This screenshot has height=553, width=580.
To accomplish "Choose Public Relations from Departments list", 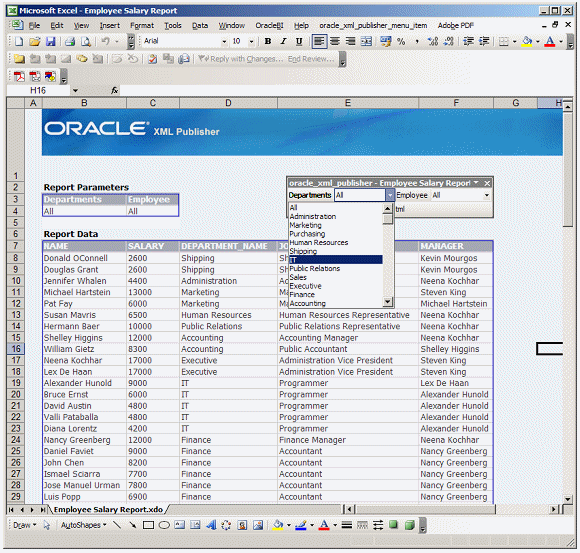I will (335, 269).
